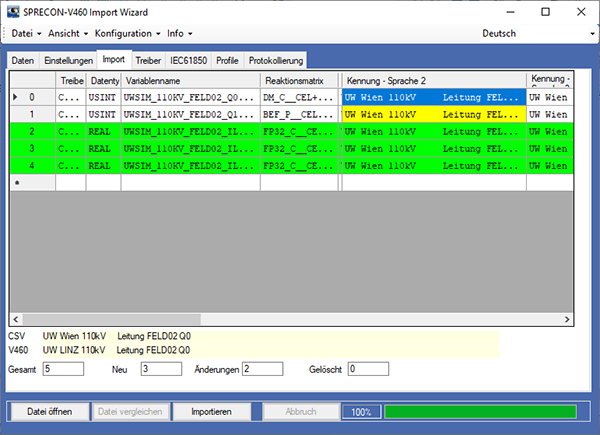Click REAL datatype cell in row 2
The width and height of the screenshot is (600, 435).
[x=103, y=132]
